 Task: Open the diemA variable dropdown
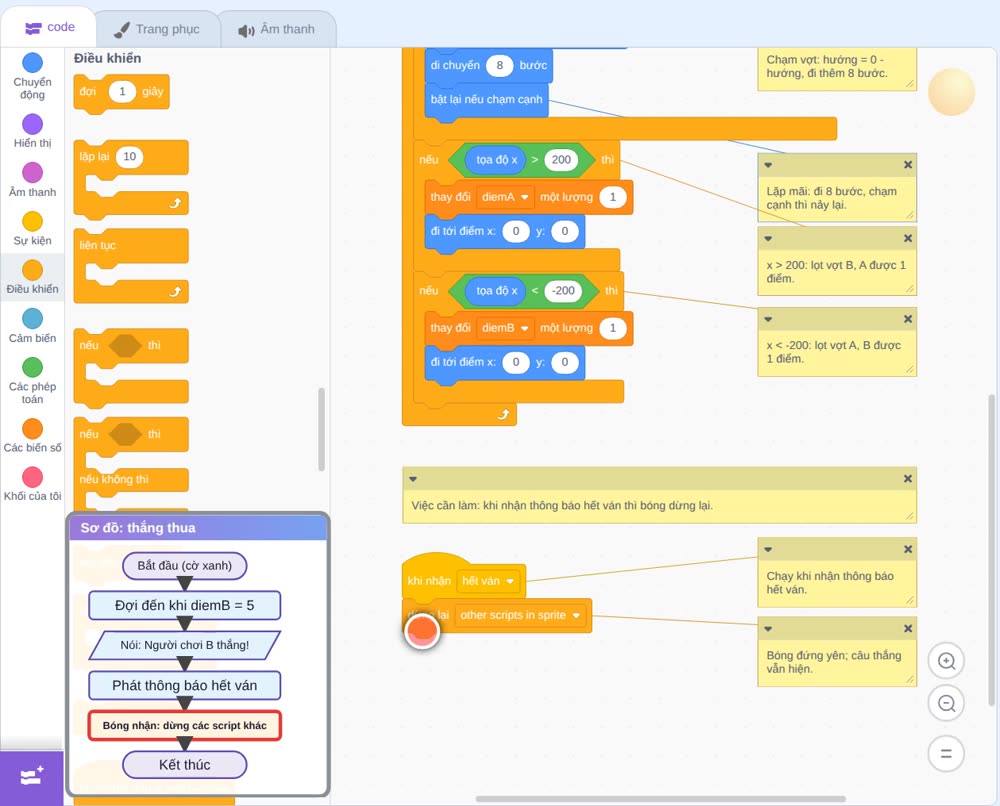pyautogui.click(x=505, y=197)
